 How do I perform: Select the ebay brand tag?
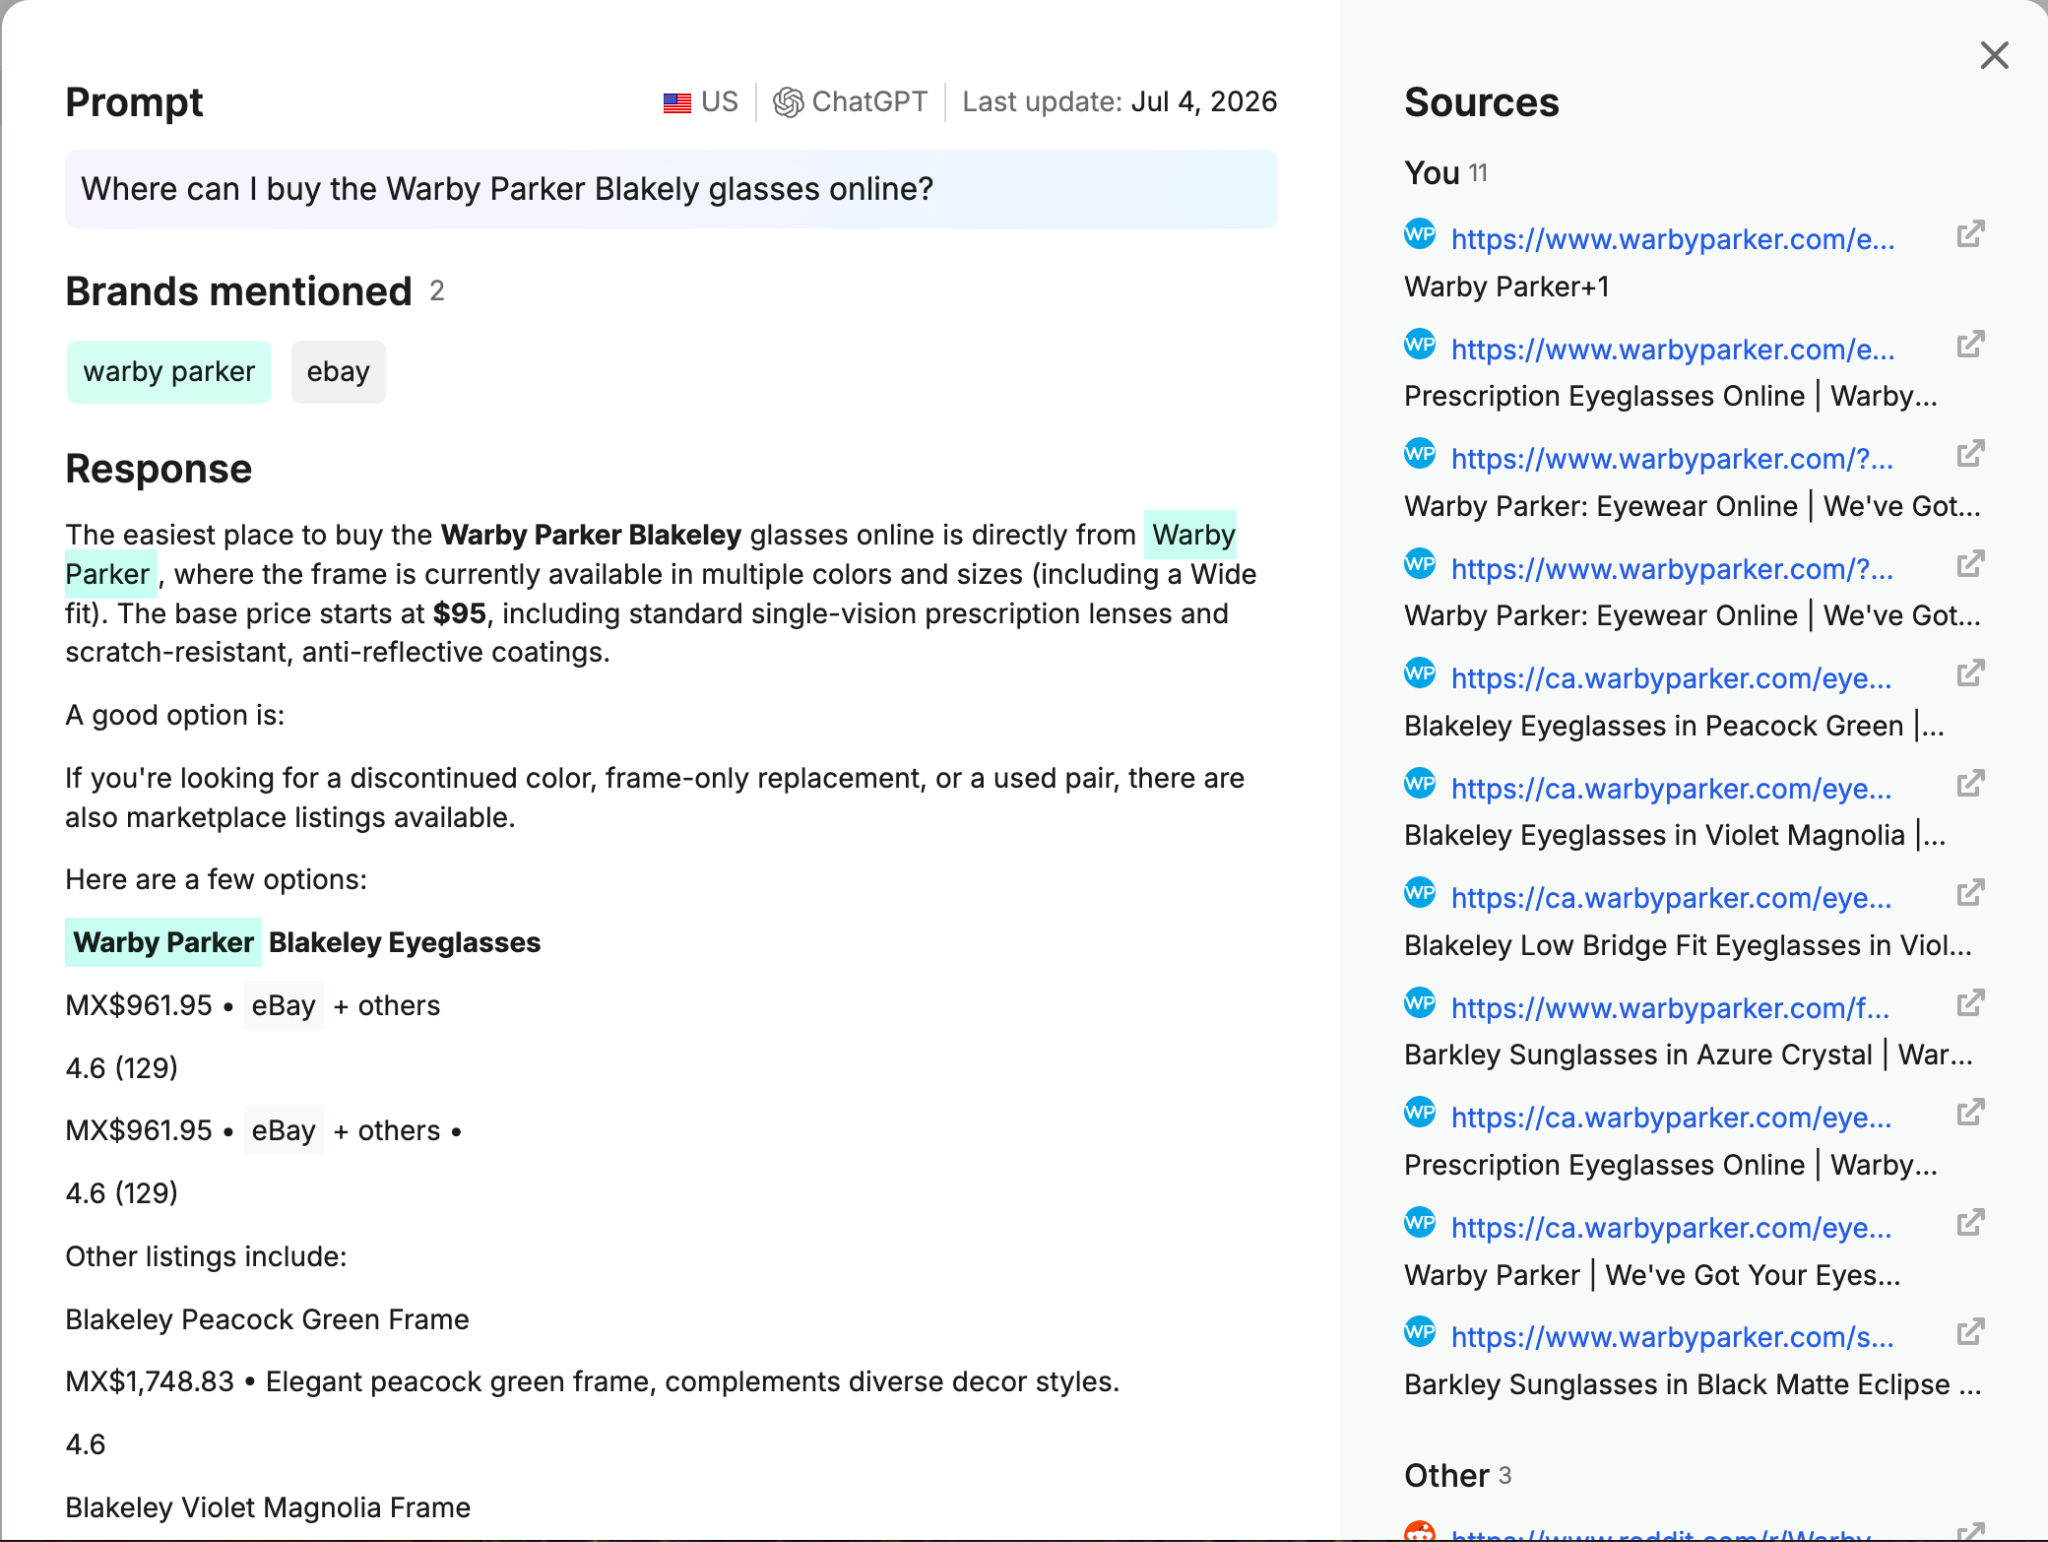(338, 372)
